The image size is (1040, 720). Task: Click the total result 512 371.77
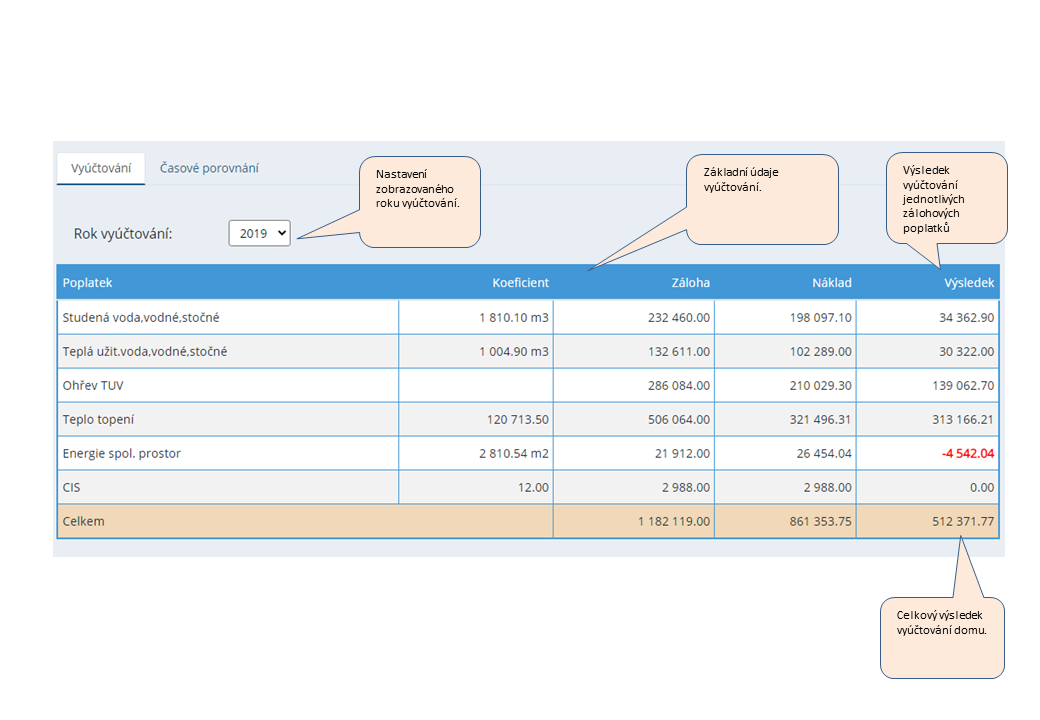(958, 522)
